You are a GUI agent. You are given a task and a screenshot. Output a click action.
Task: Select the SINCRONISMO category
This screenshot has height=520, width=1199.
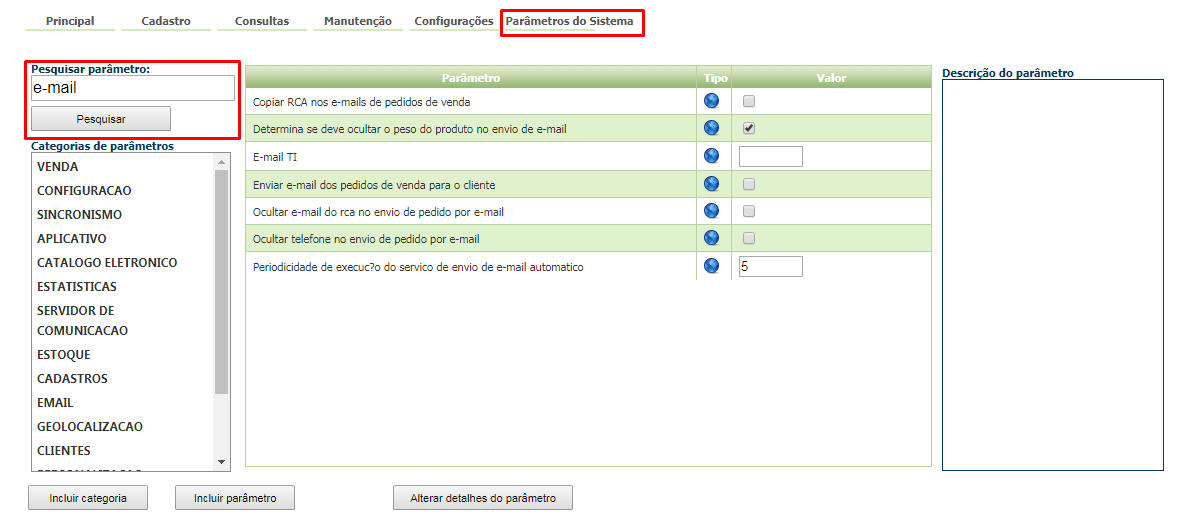tap(80, 215)
